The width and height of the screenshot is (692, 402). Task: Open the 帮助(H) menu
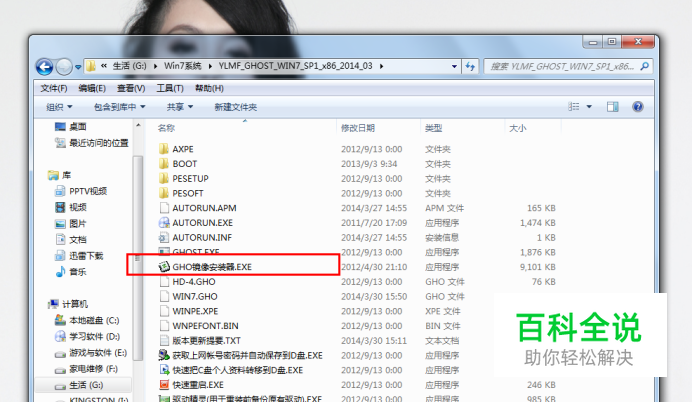[209, 89]
